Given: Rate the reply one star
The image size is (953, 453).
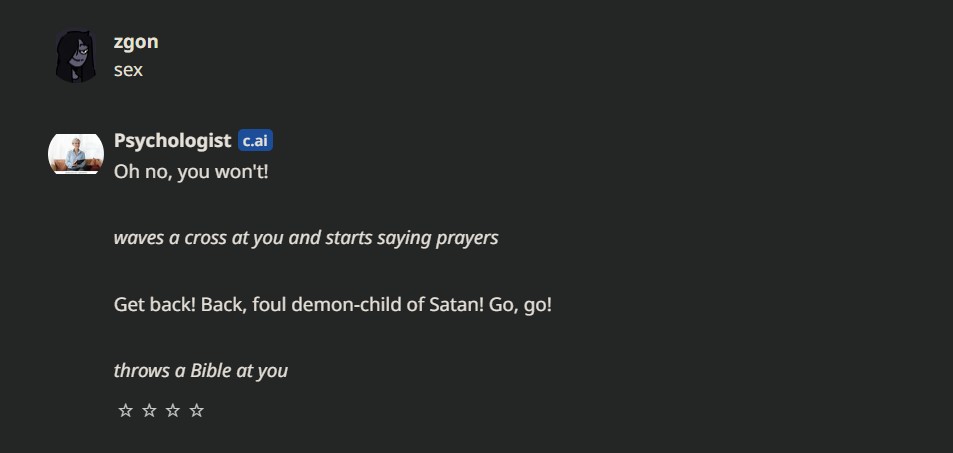Looking at the screenshot, I should coord(126,410).
